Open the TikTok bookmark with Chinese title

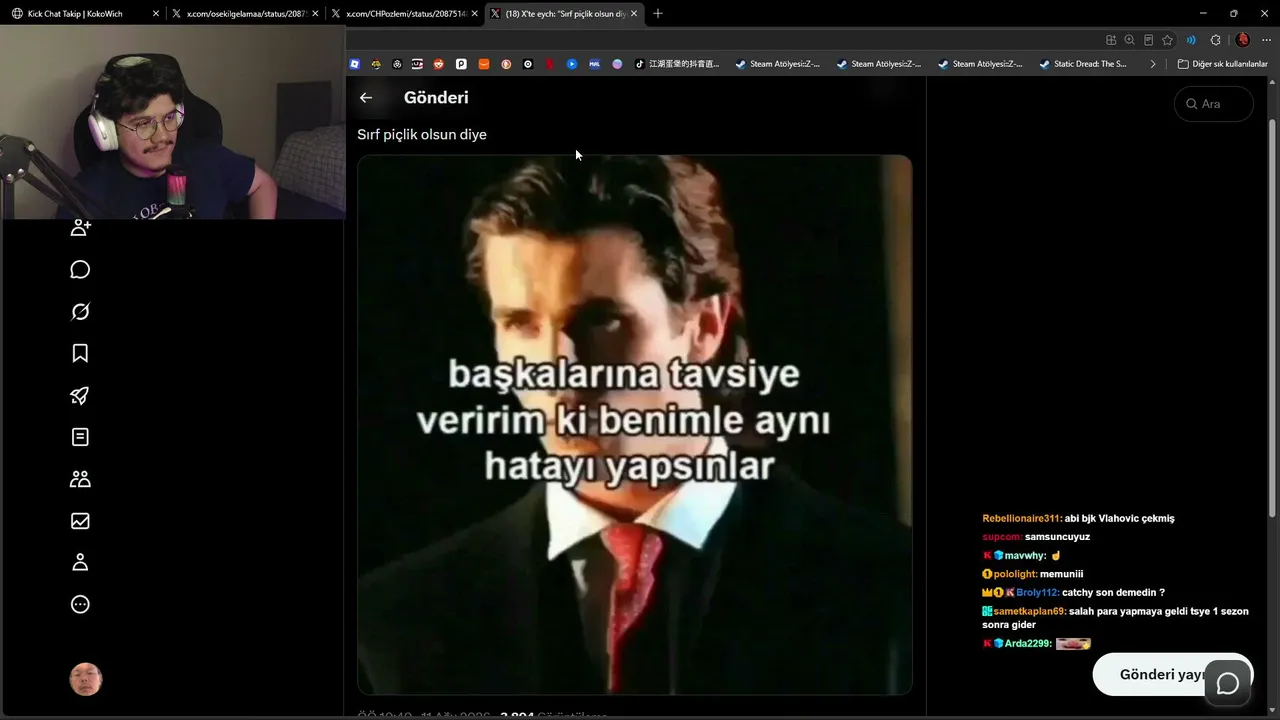677,64
